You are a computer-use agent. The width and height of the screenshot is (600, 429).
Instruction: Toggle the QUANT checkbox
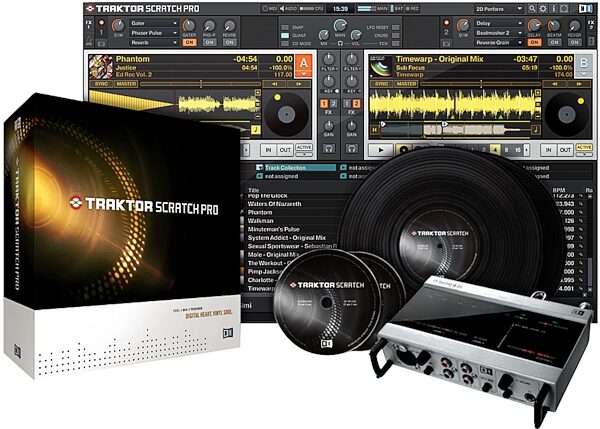coord(285,35)
